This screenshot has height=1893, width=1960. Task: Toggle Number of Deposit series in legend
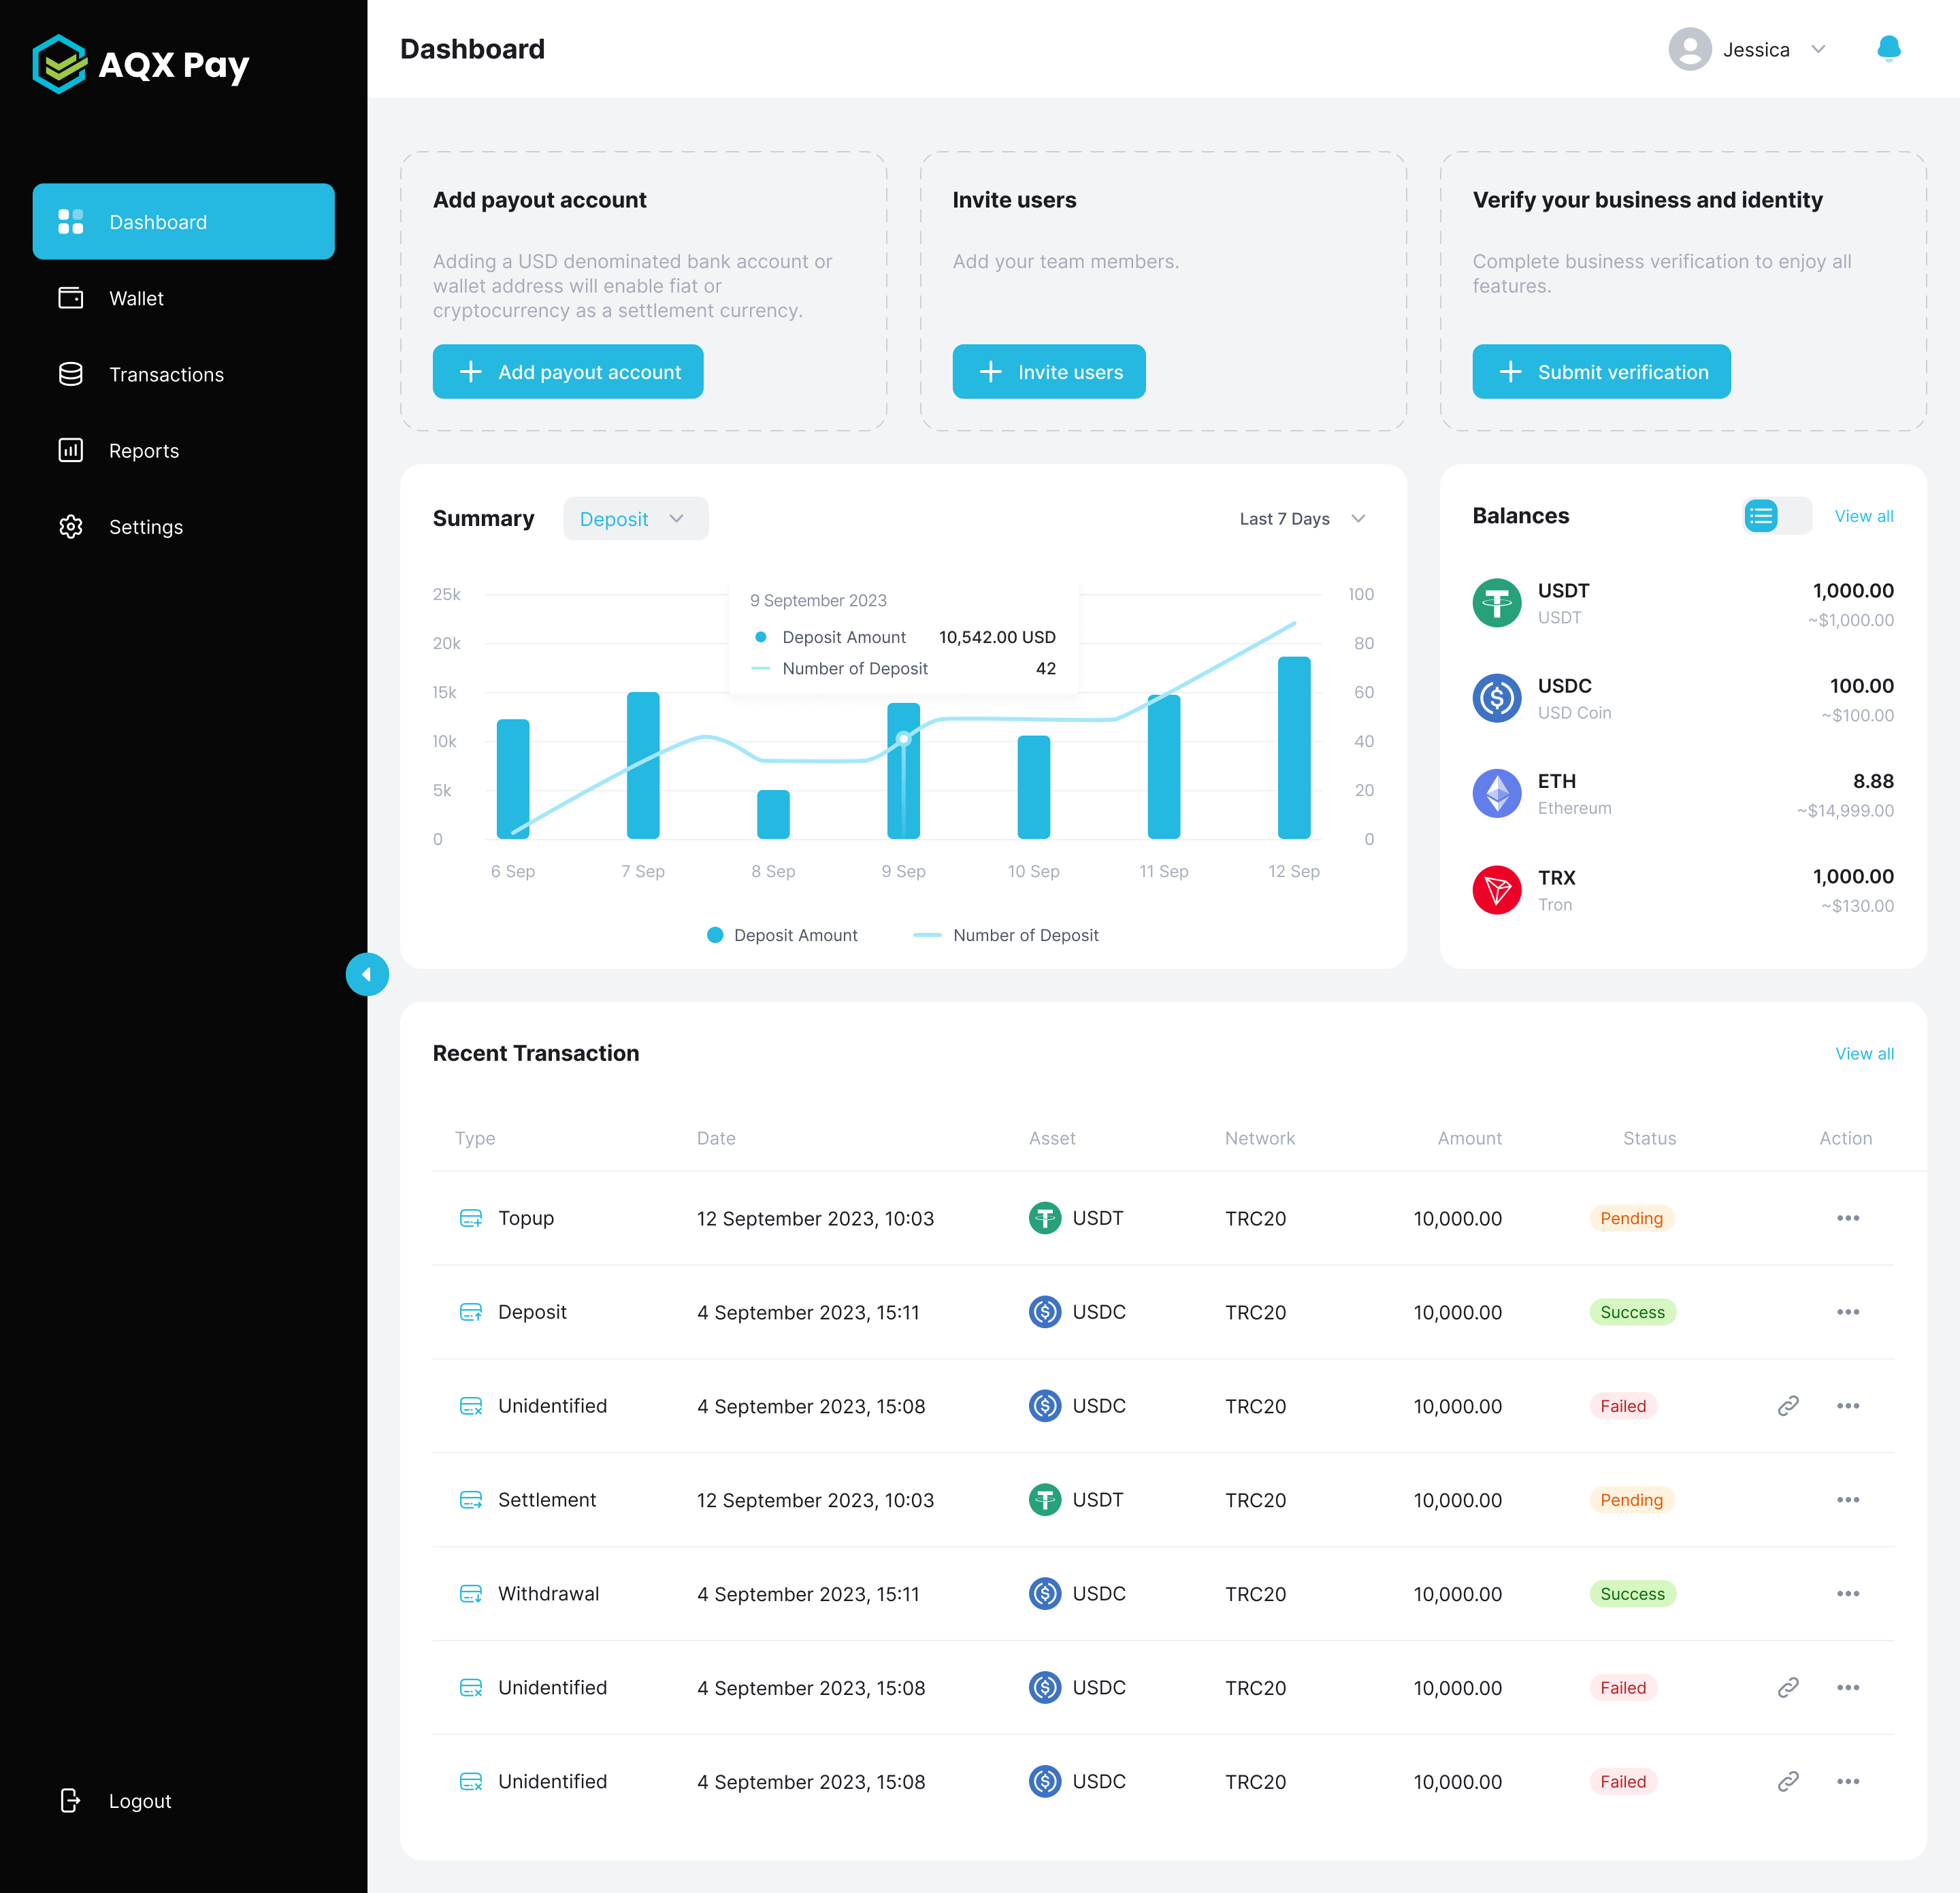[1006, 935]
